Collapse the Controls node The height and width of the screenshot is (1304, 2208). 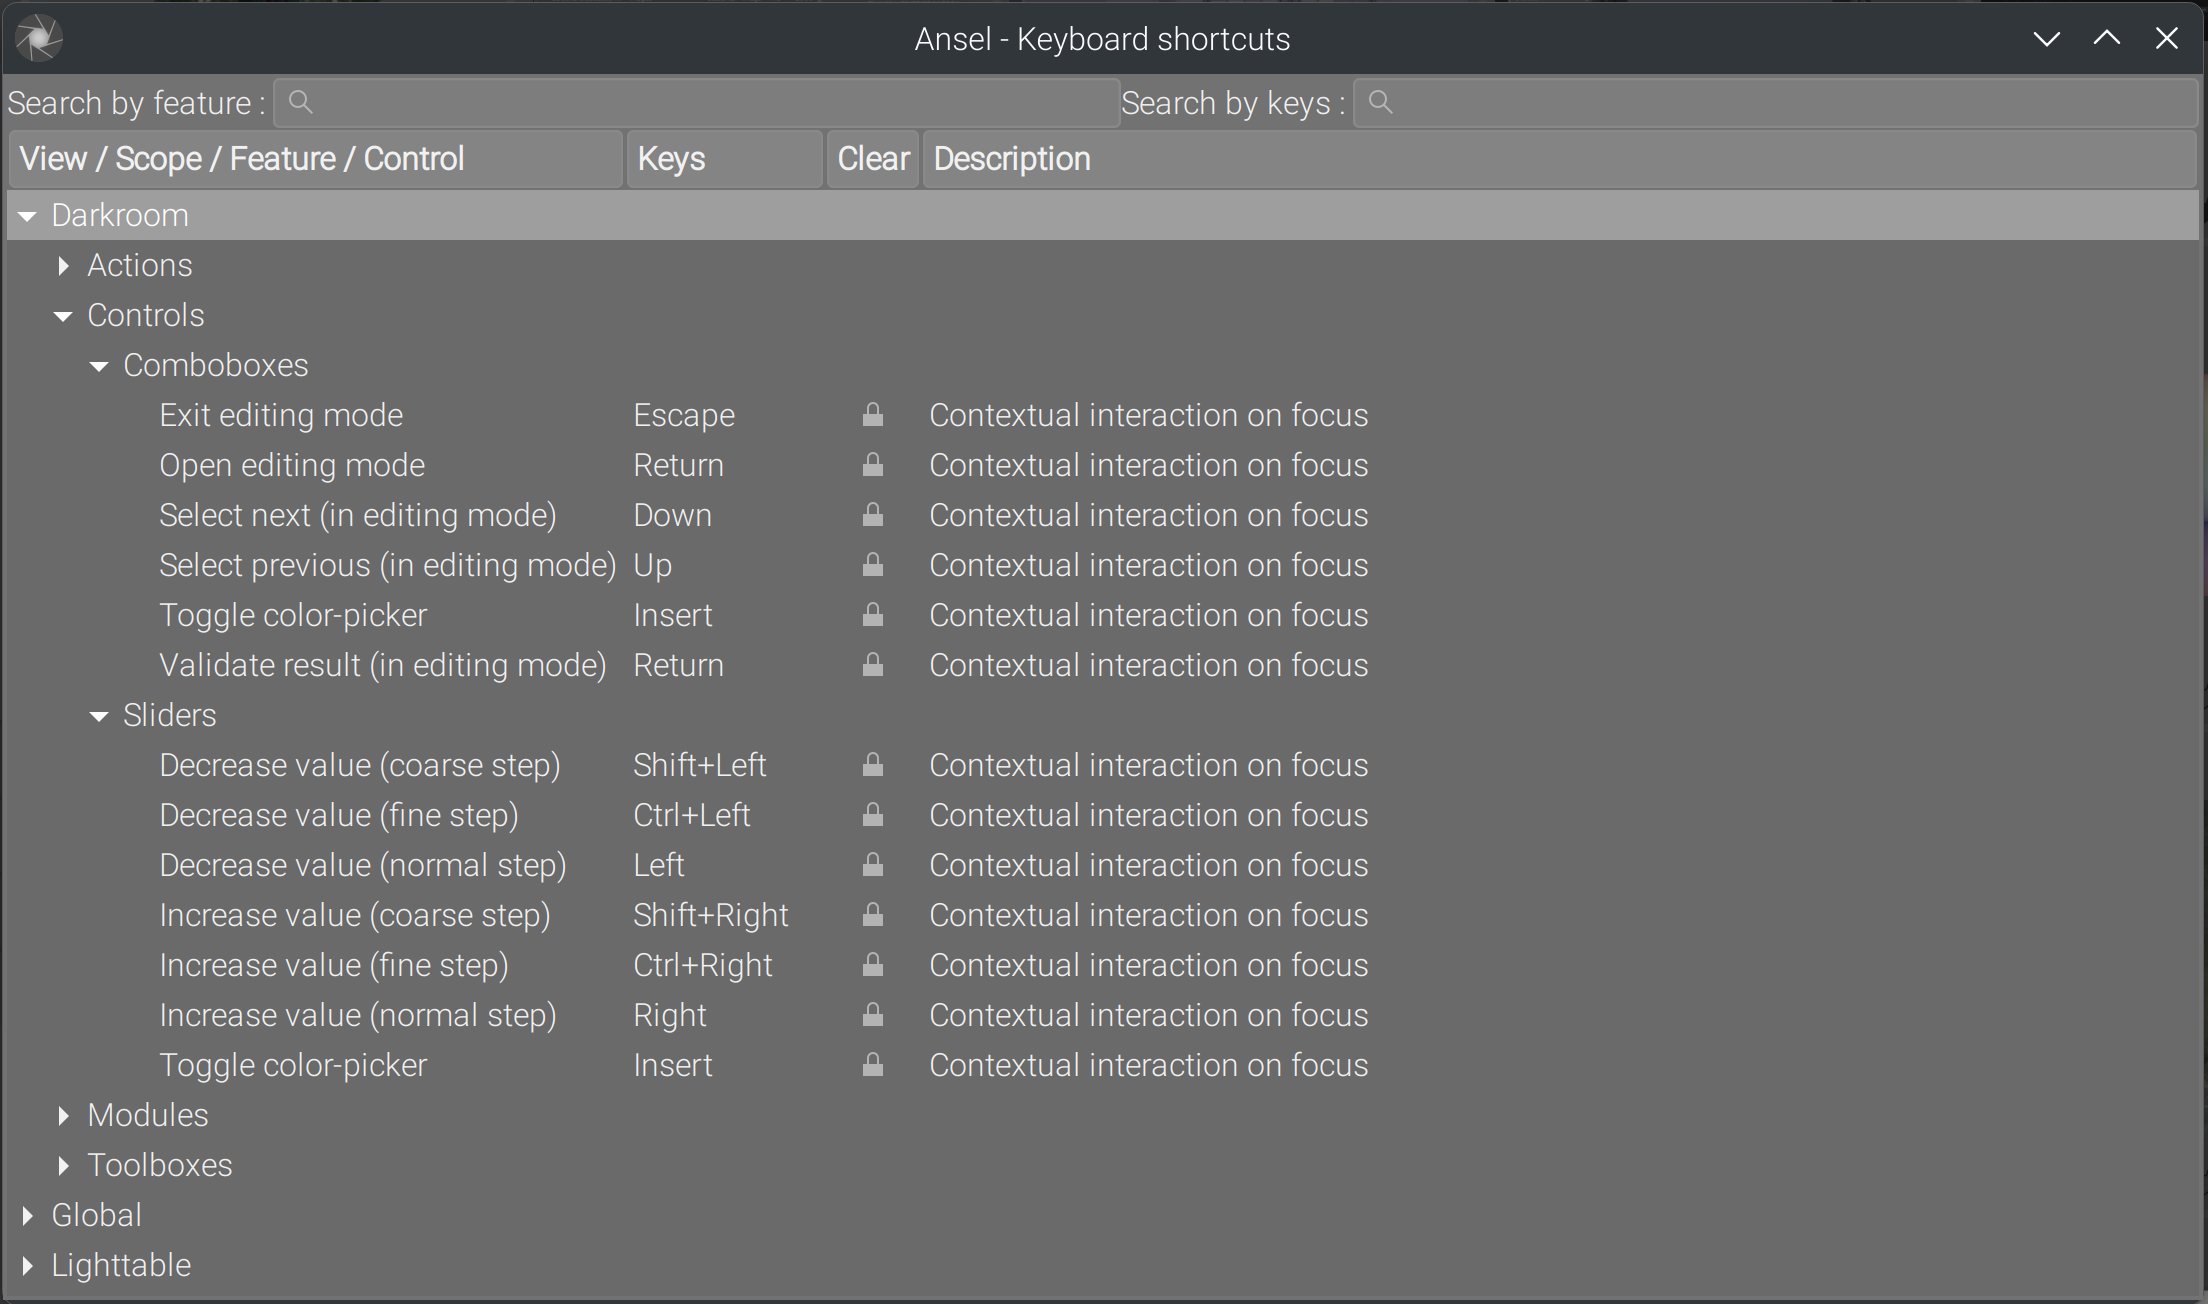(63, 316)
